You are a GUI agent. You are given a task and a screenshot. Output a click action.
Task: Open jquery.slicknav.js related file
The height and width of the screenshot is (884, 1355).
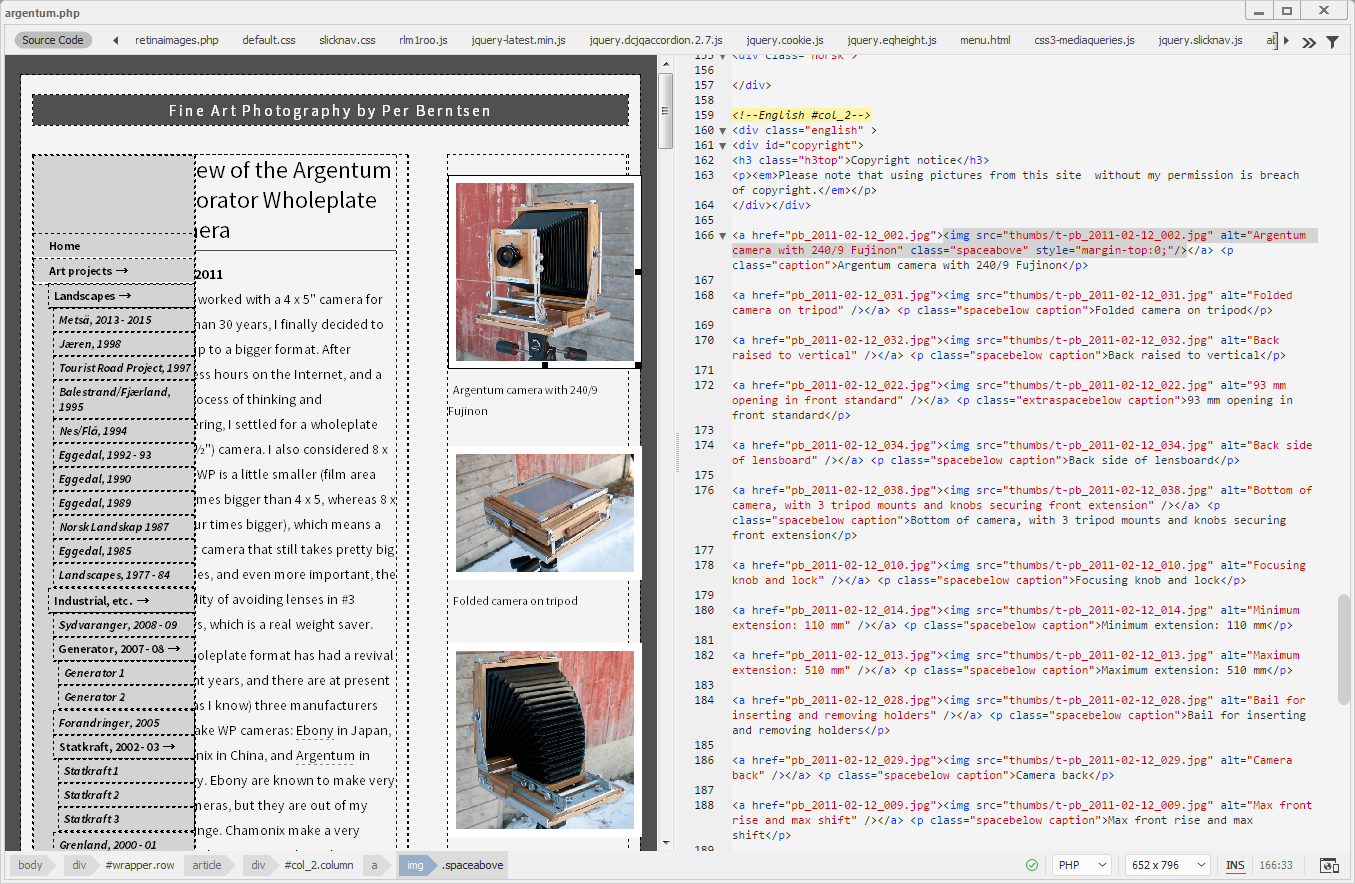[x=1200, y=40]
